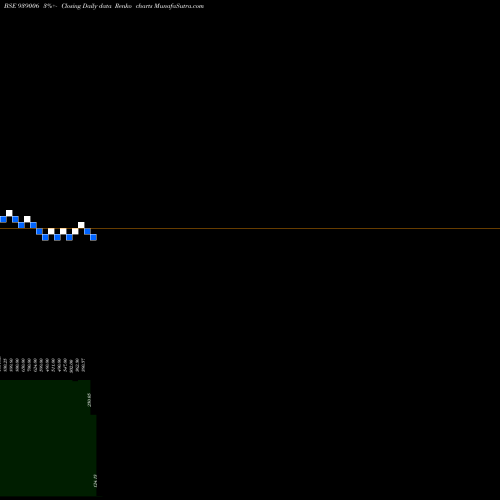
Task: Click the orange horizontal price line
Action: click(250, 228)
